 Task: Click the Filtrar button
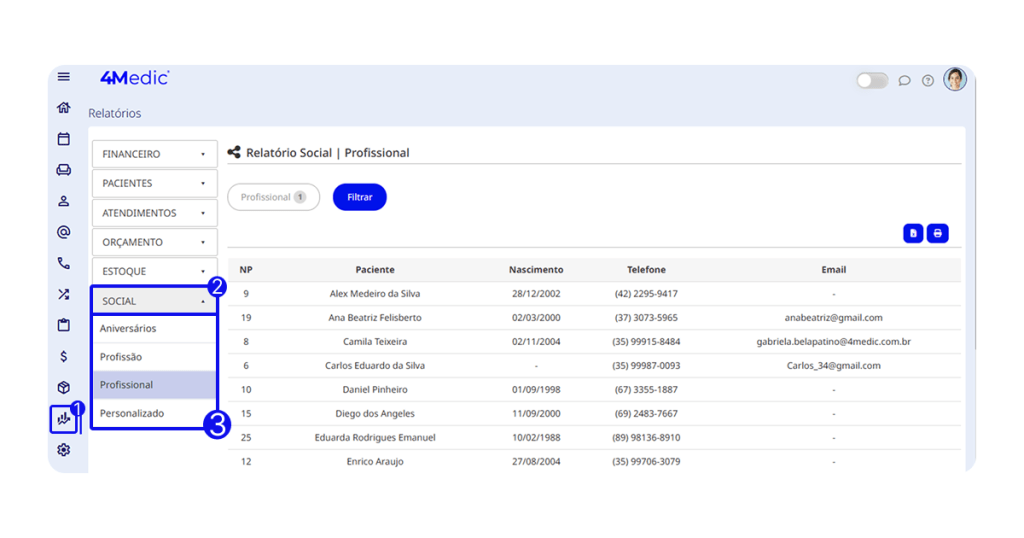[359, 198]
